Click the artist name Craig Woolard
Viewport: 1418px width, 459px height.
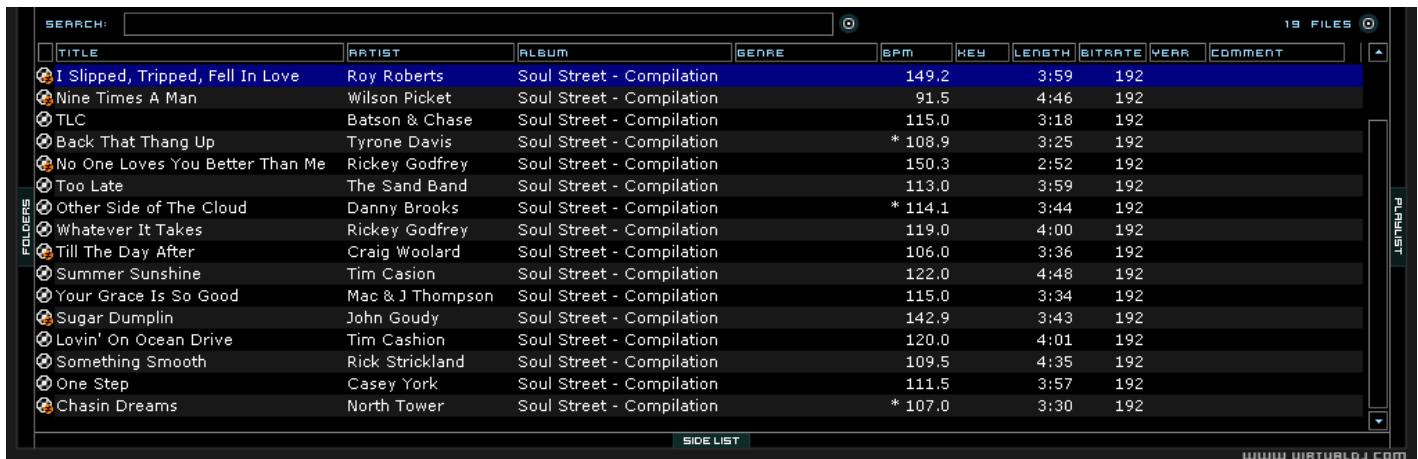tap(404, 252)
